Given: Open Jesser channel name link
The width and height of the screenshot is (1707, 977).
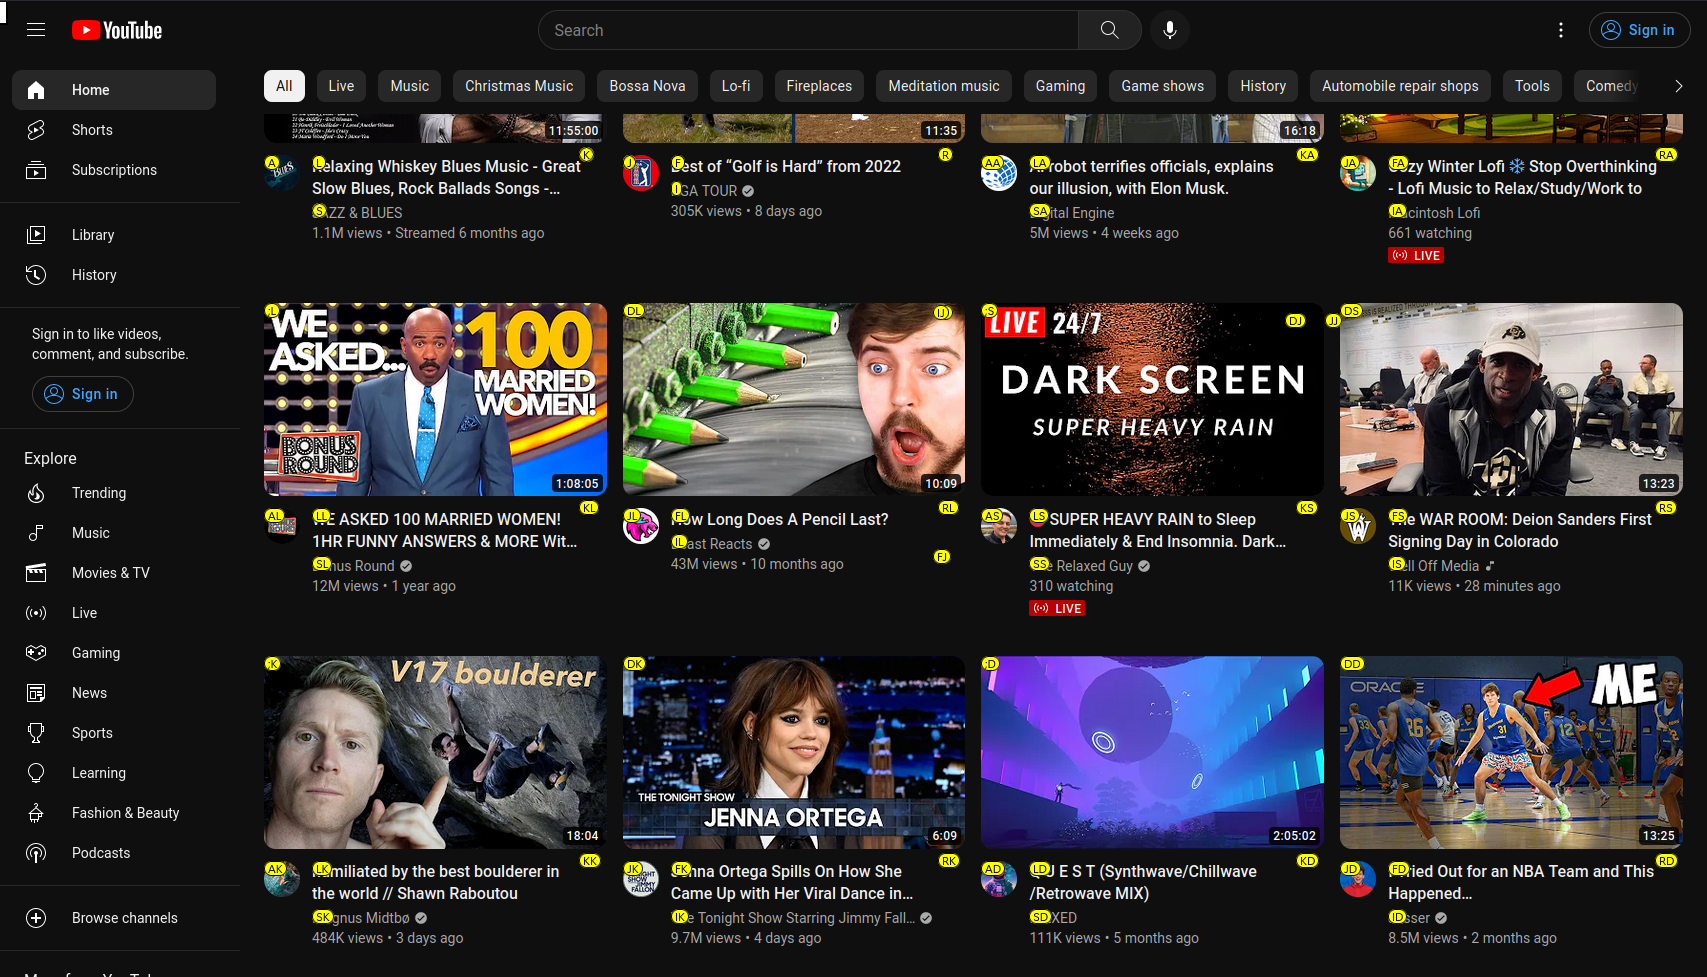Looking at the screenshot, I should [x=1409, y=918].
